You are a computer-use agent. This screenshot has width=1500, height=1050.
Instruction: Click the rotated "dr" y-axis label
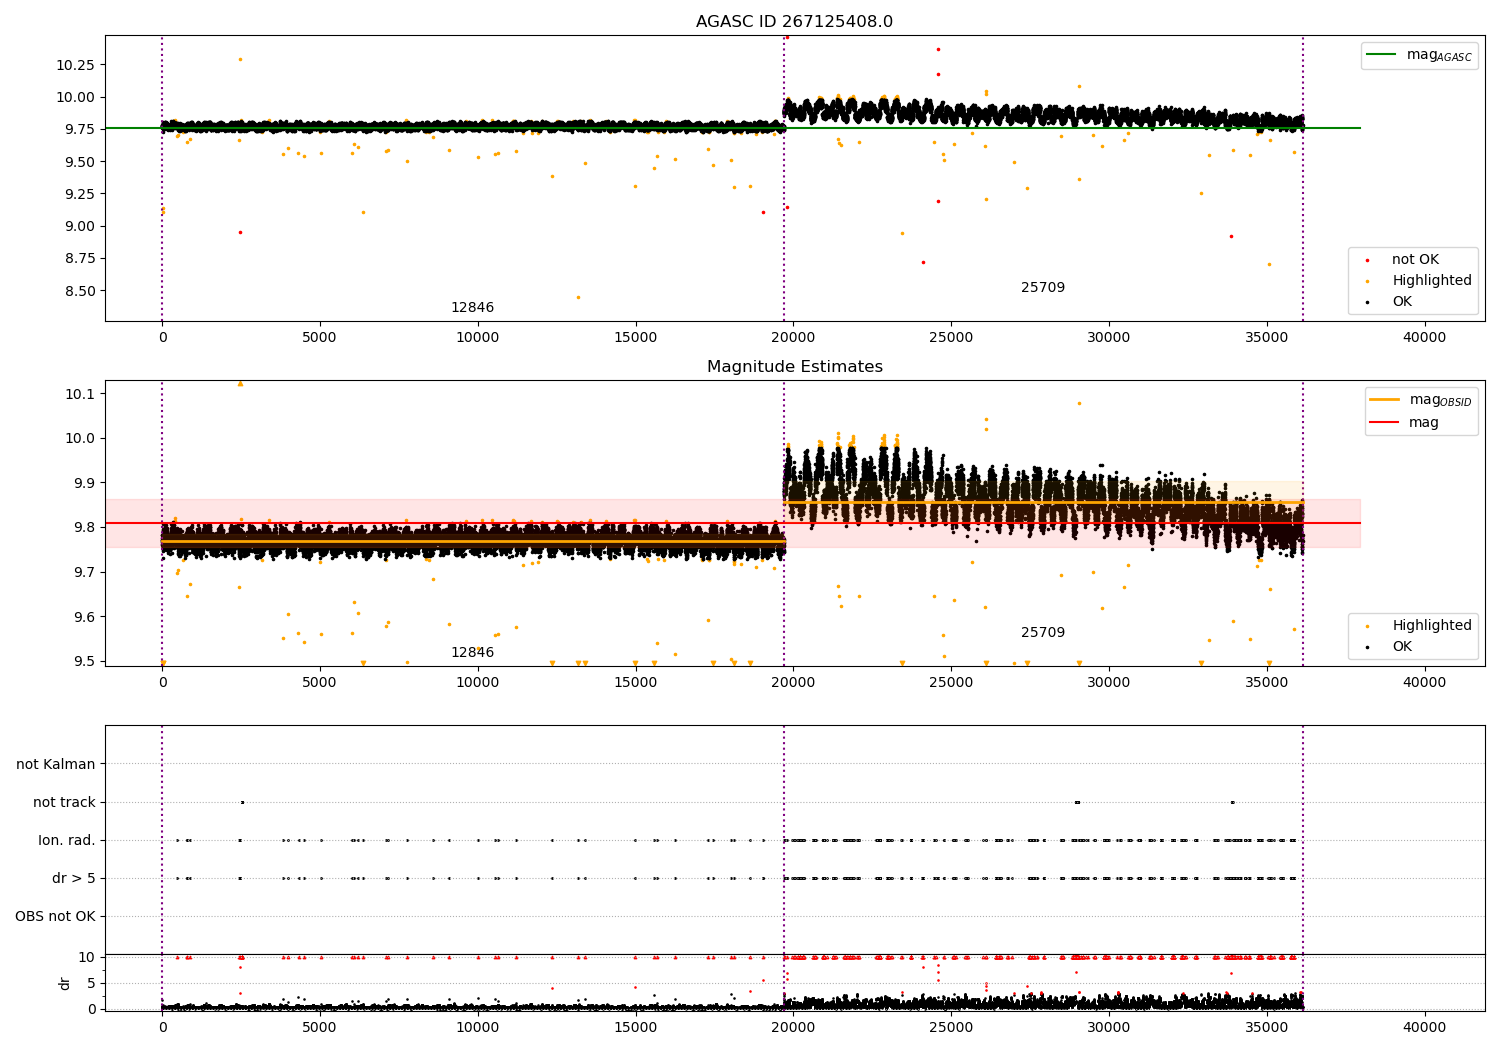pyautogui.click(x=65, y=983)
